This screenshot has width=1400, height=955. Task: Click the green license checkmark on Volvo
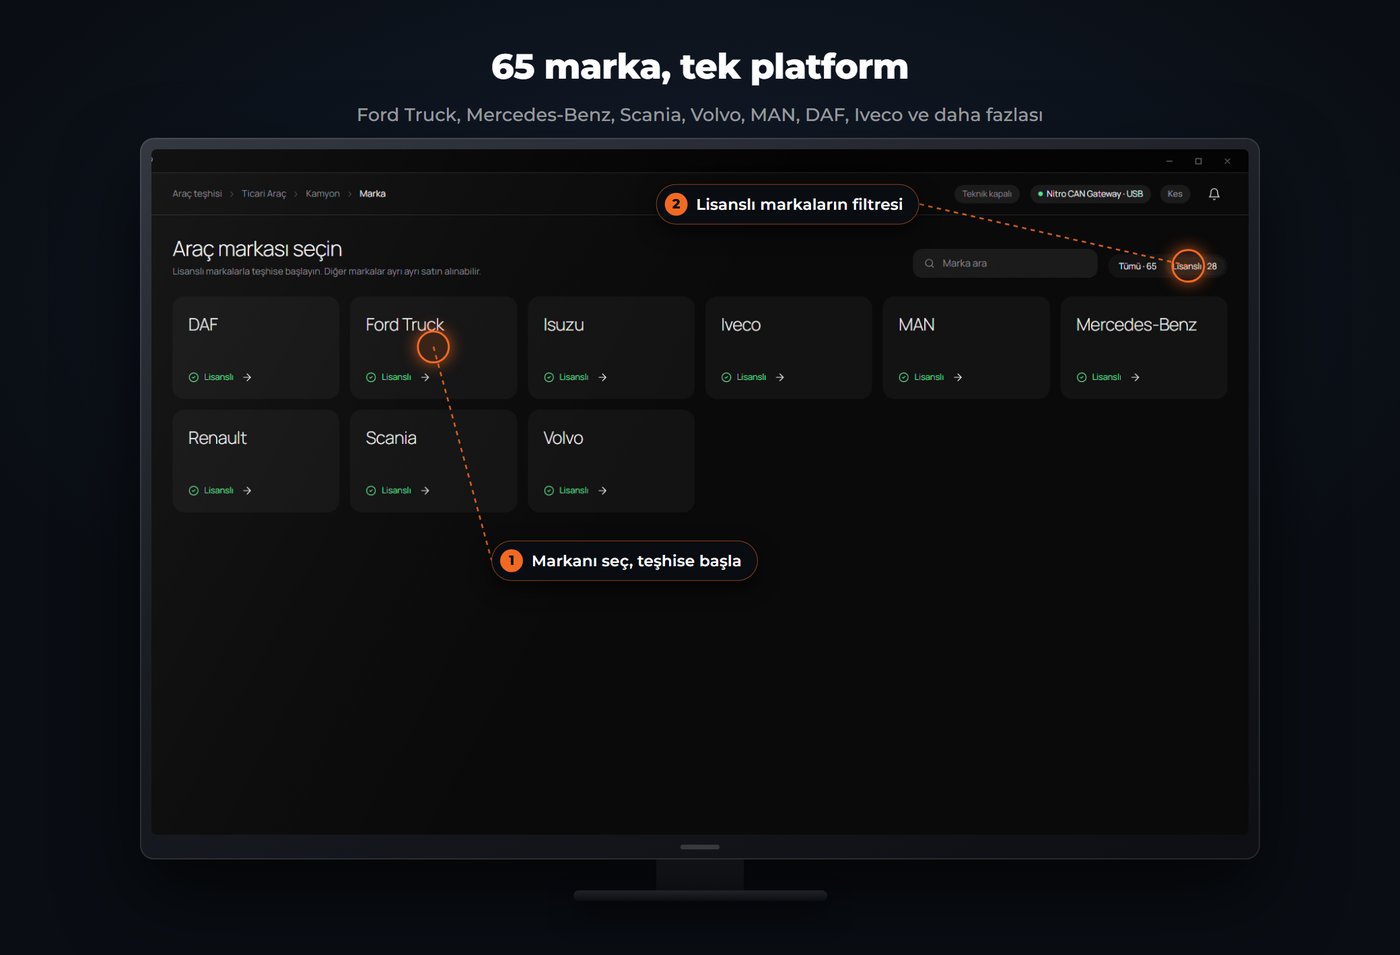pyautogui.click(x=549, y=490)
